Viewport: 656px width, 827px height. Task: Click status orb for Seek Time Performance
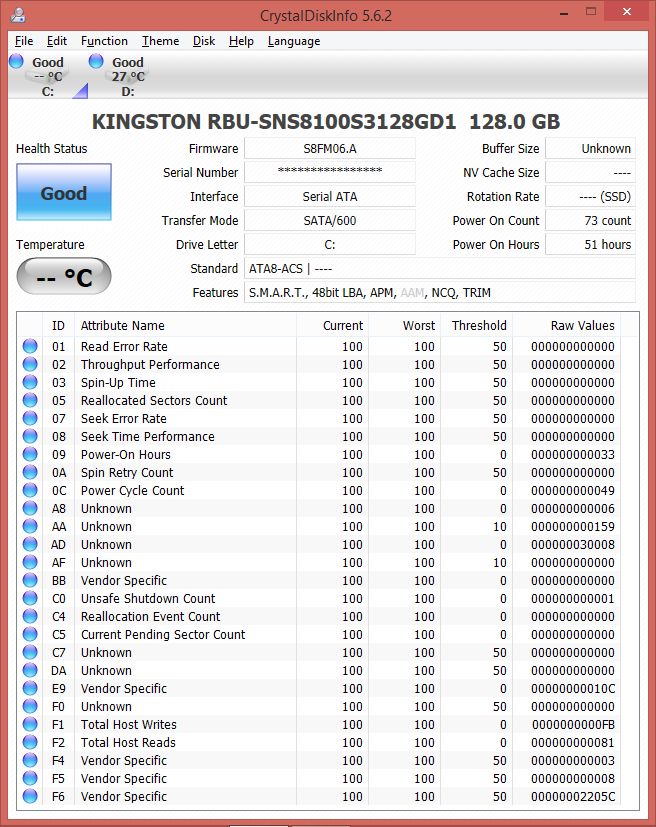[x=30, y=436]
